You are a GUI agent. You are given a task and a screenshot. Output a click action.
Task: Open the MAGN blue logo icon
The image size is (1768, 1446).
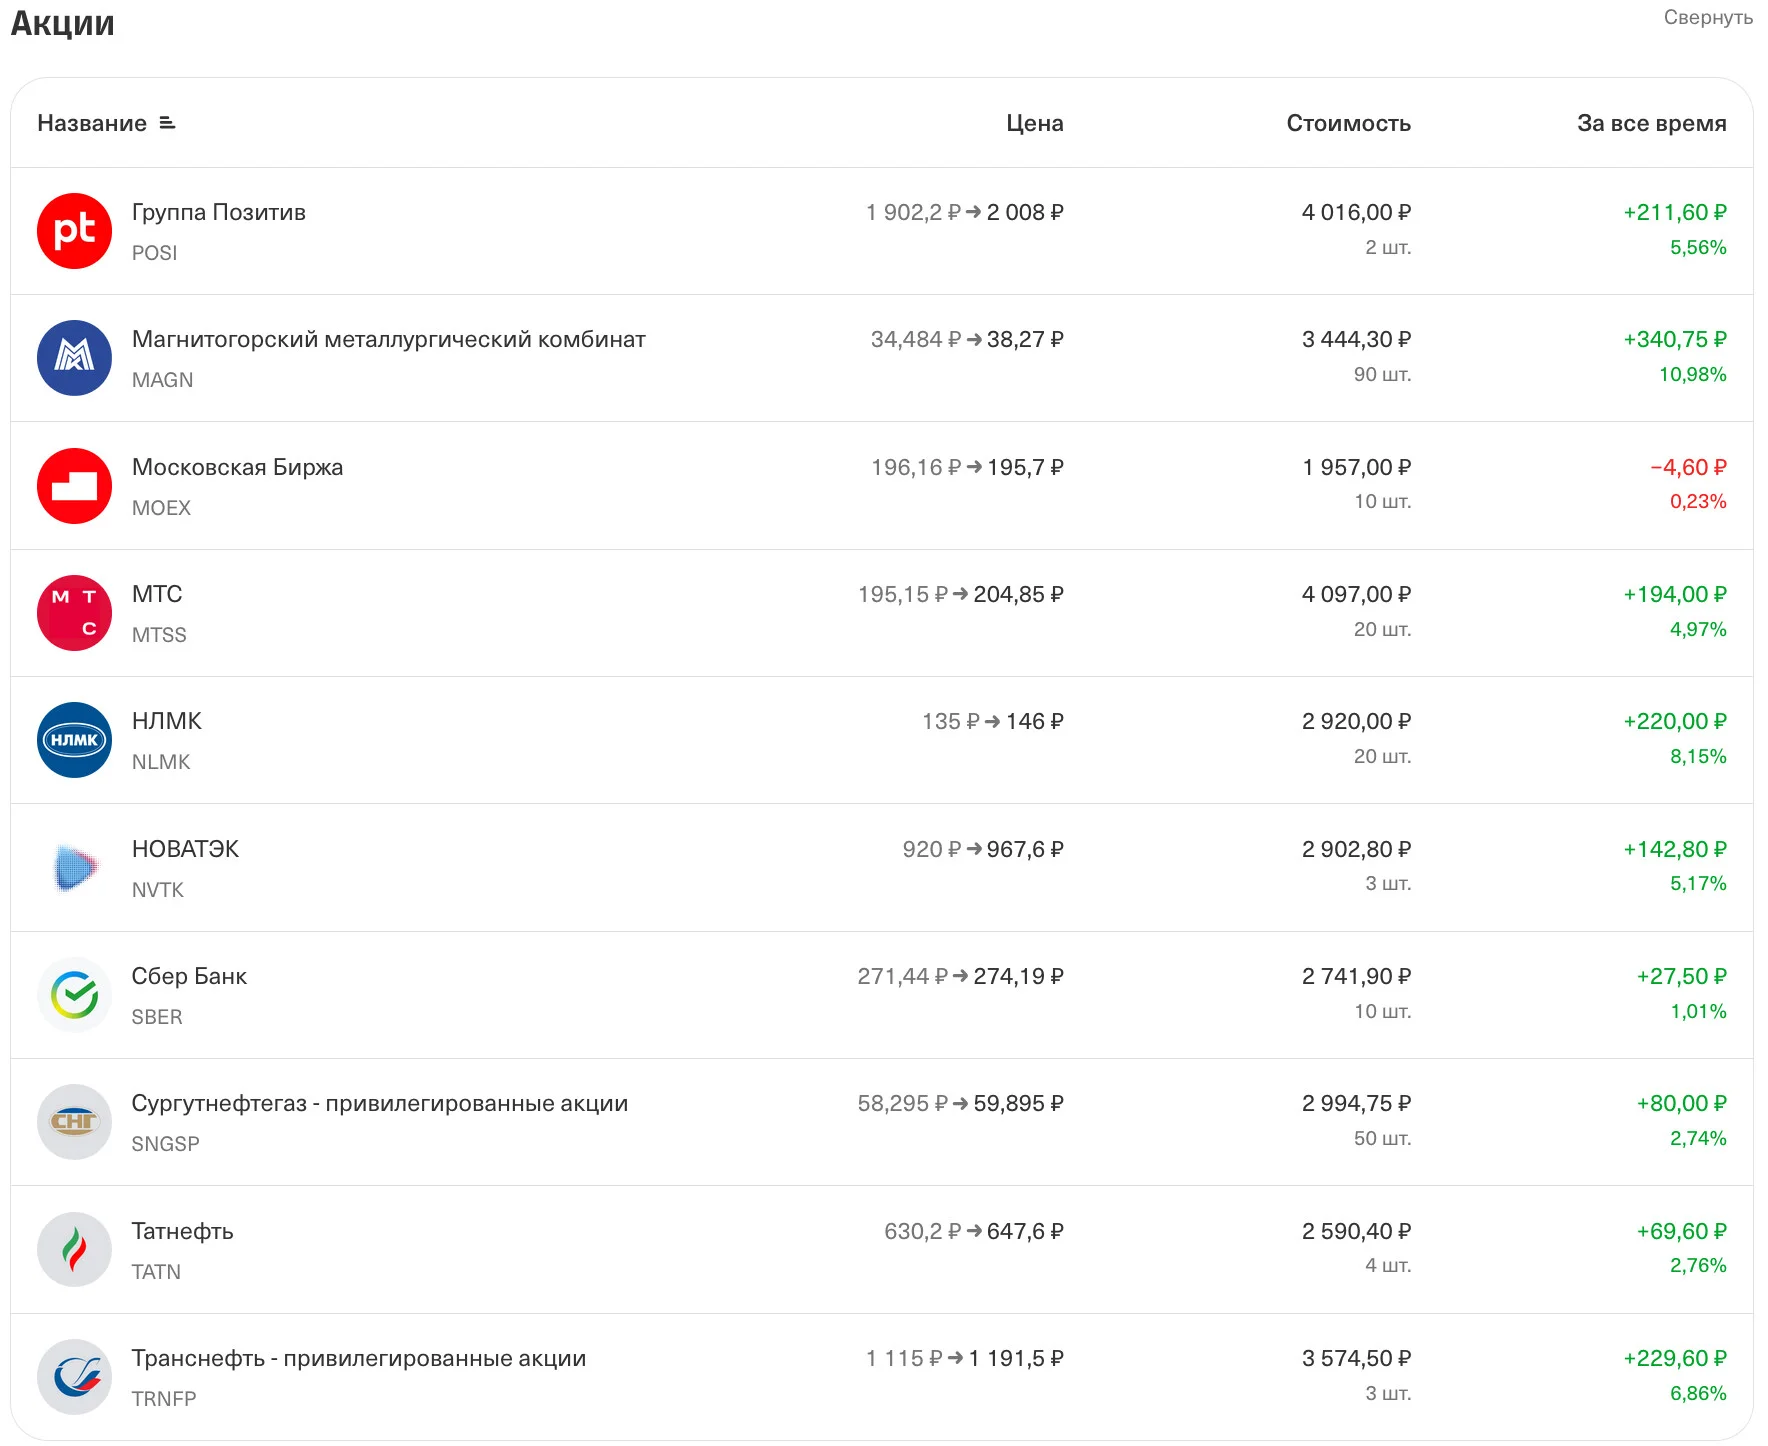point(74,358)
